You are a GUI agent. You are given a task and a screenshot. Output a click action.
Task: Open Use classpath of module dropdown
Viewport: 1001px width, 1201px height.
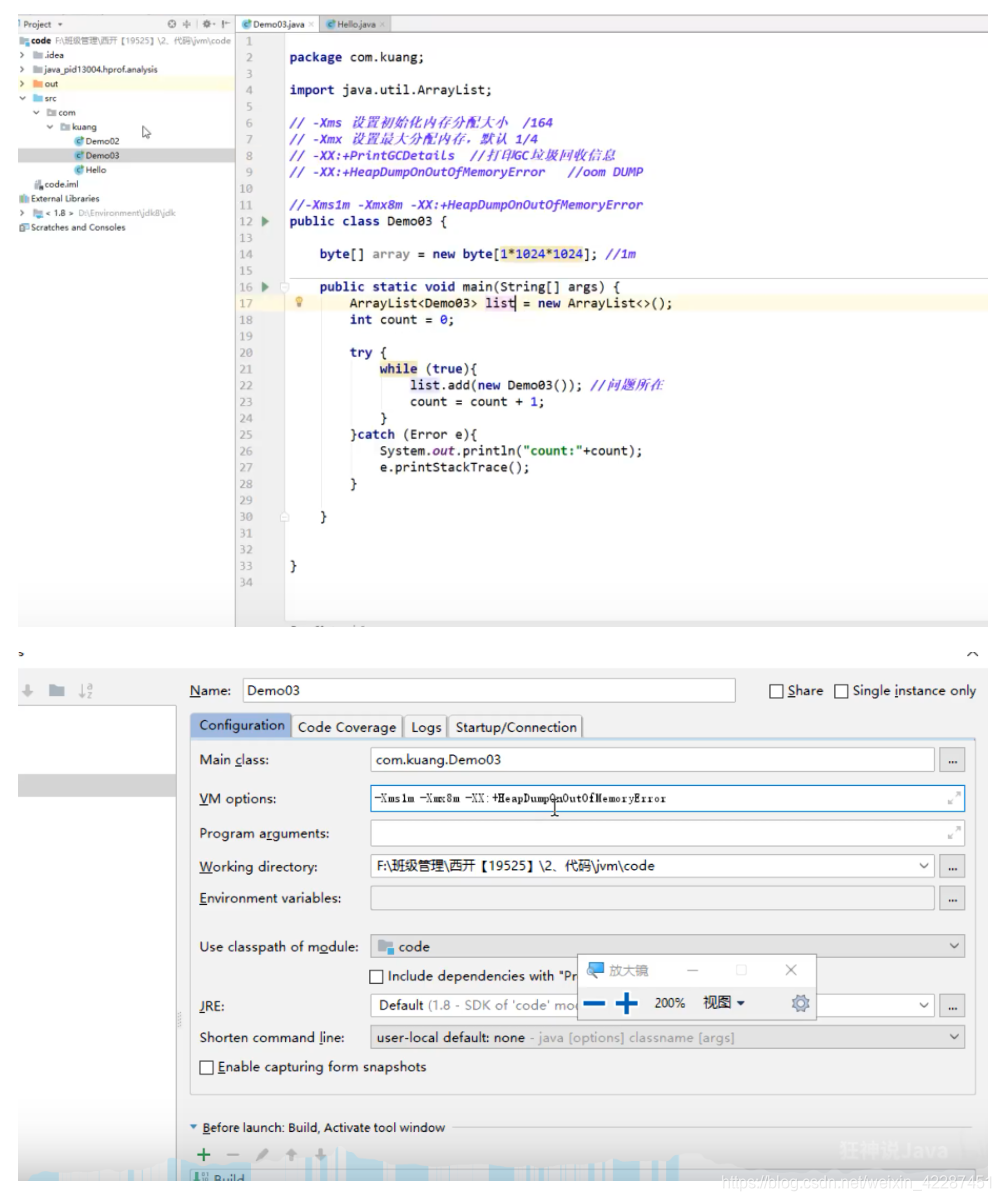[x=955, y=946]
